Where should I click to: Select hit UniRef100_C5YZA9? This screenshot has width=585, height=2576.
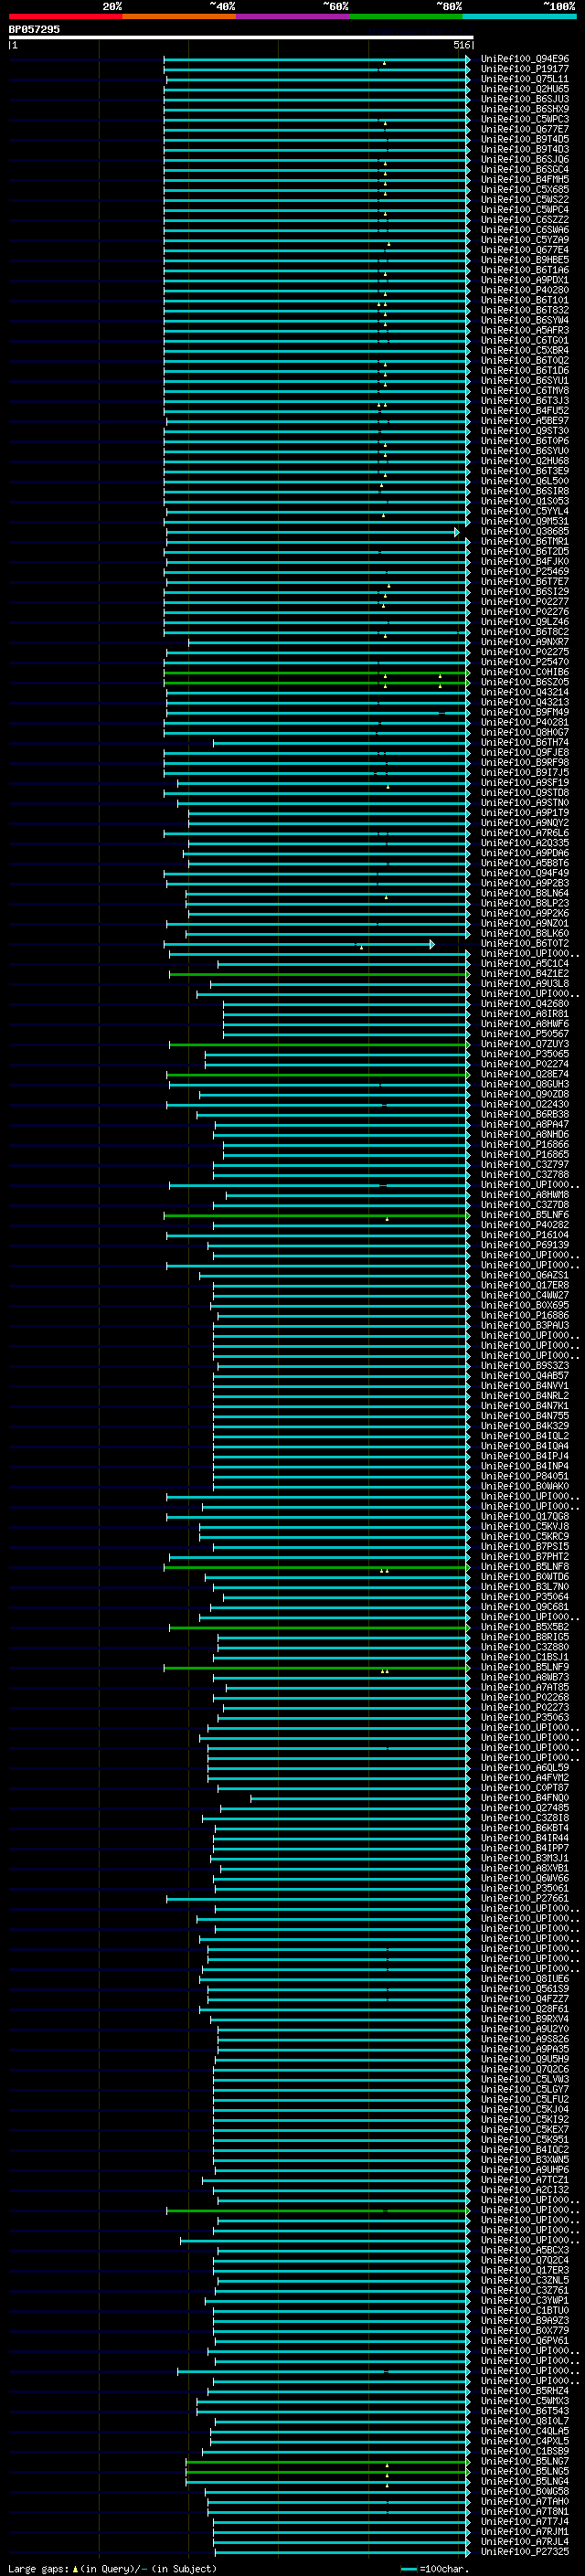[x=525, y=240]
